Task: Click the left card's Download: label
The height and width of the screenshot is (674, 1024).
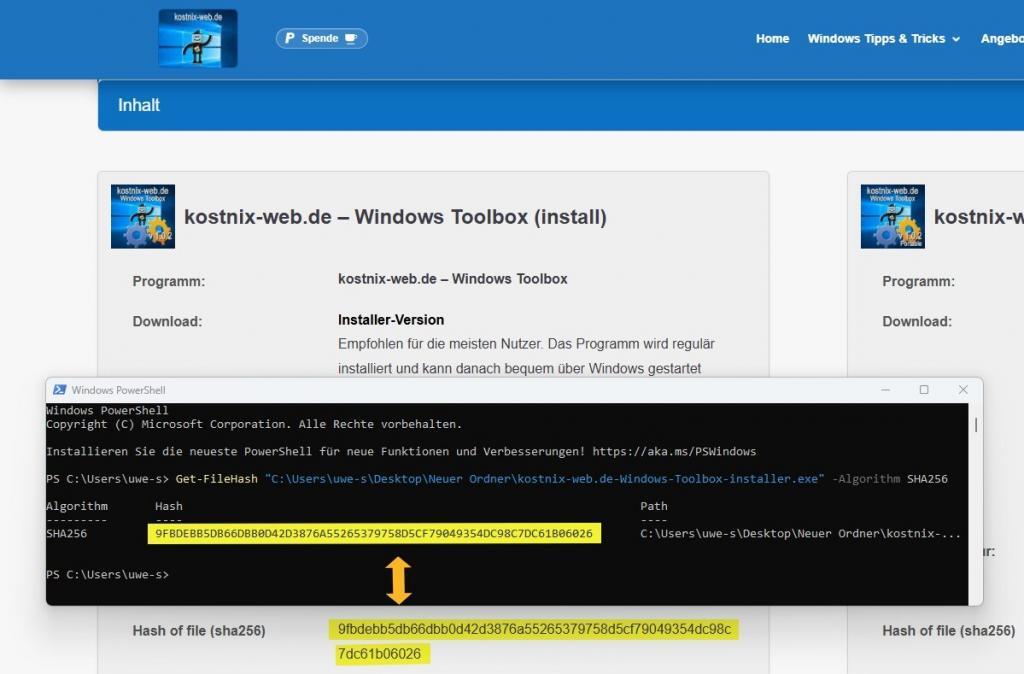Action: (x=167, y=321)
